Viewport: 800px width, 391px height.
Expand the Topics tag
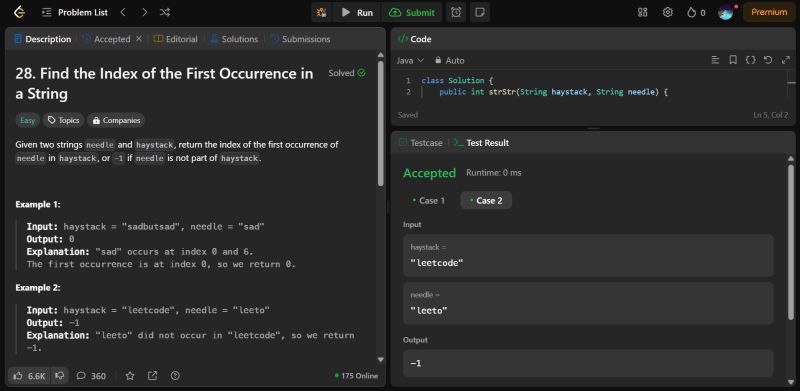pos(64,120)
